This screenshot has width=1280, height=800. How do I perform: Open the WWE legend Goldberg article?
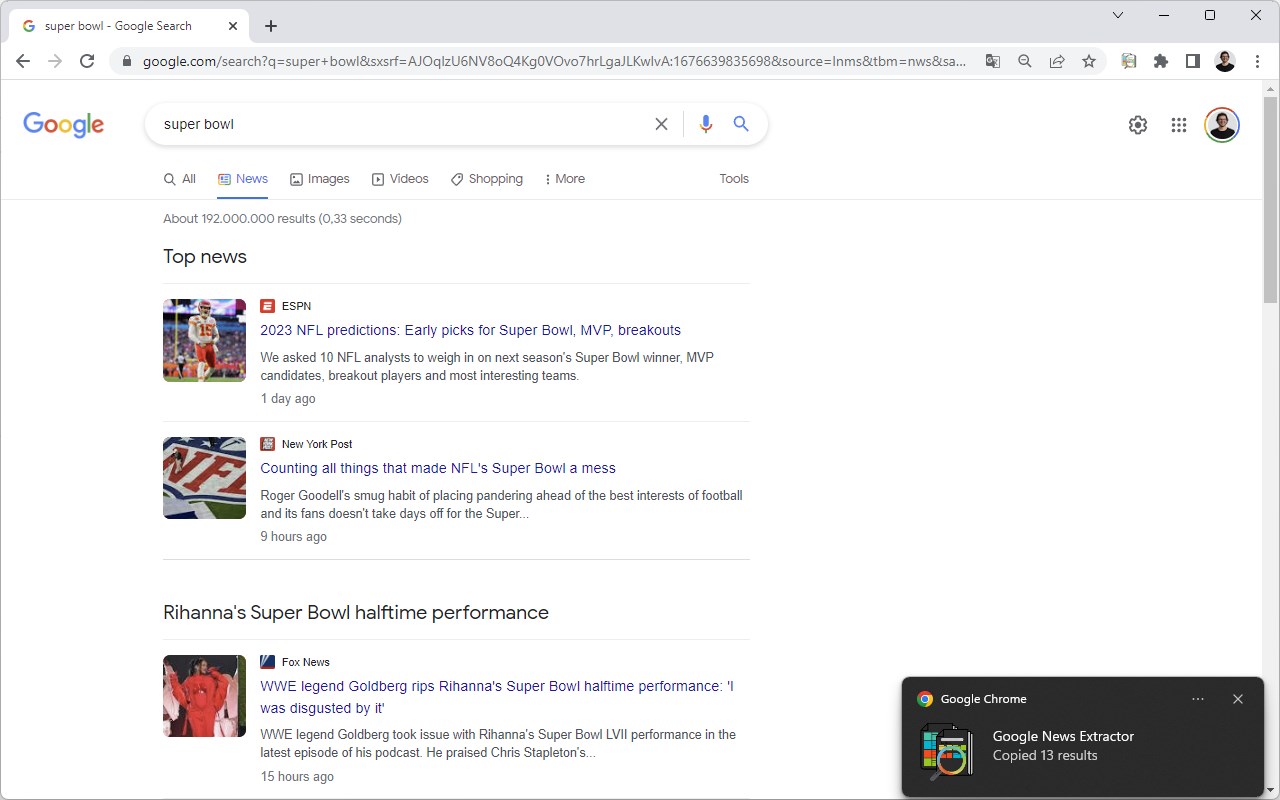coord(497,697)
